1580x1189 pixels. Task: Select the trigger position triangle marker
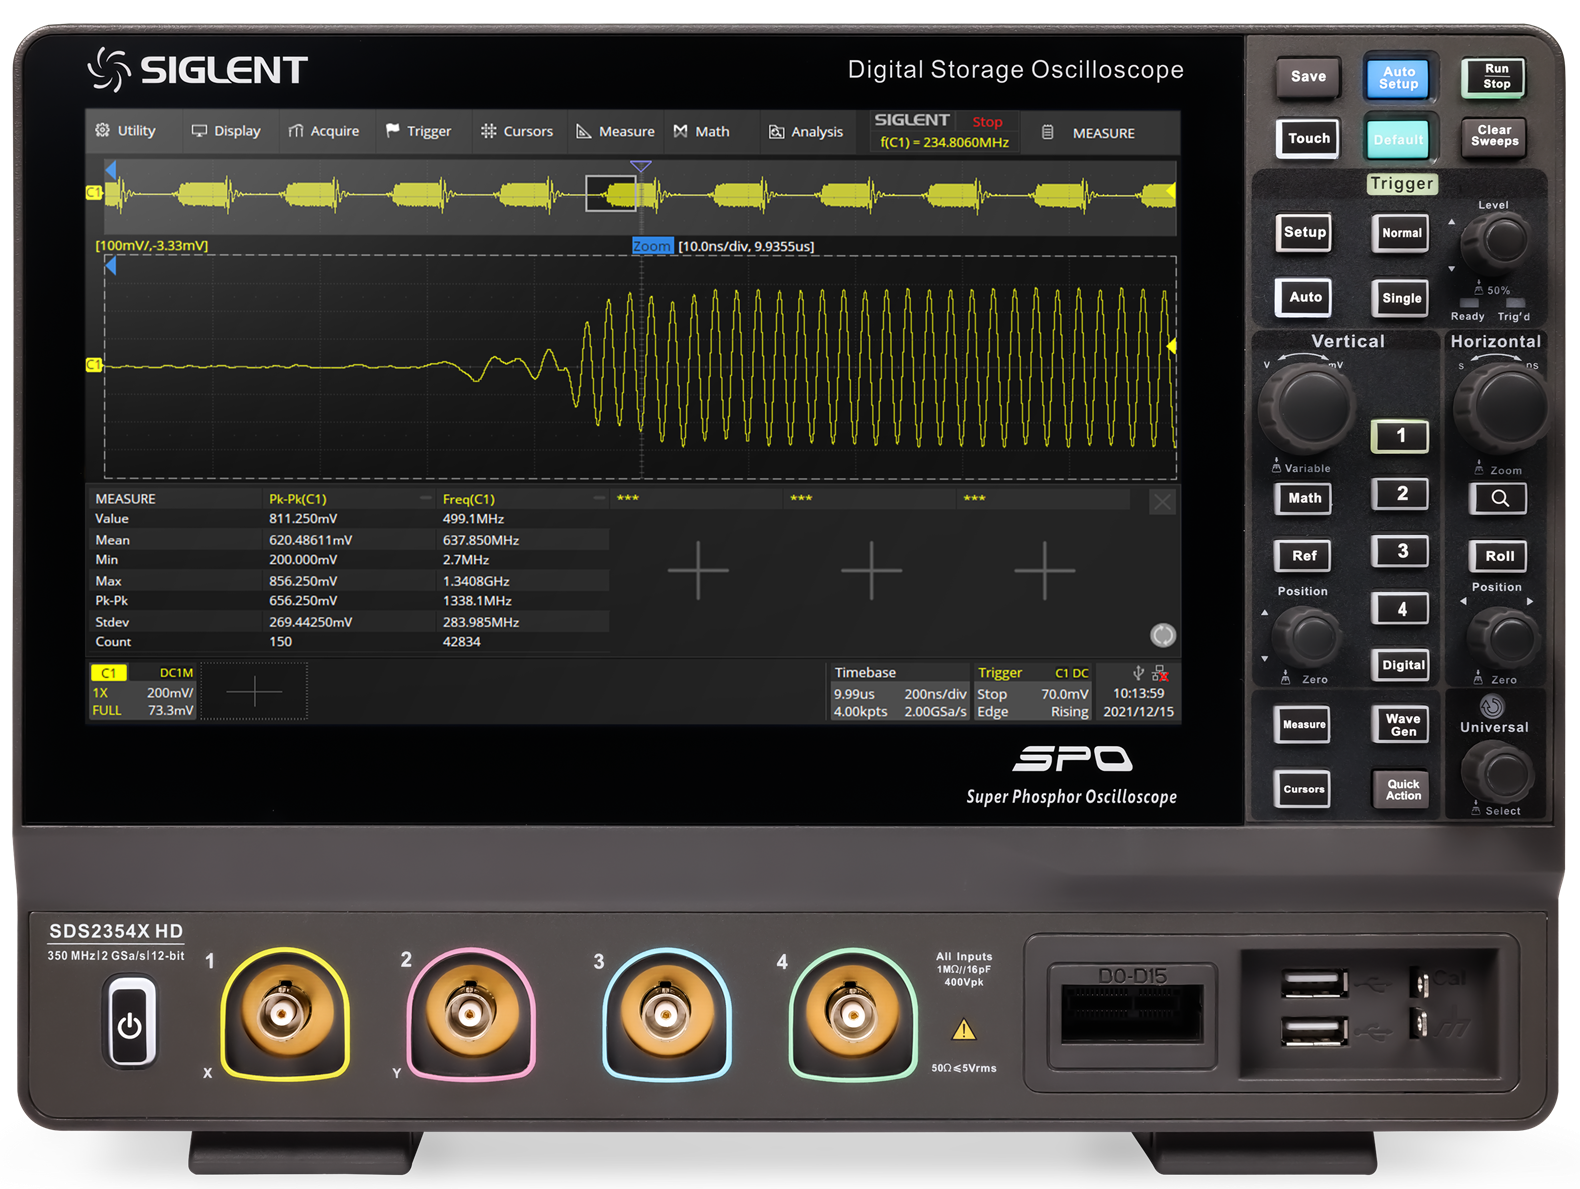point(641,166)
